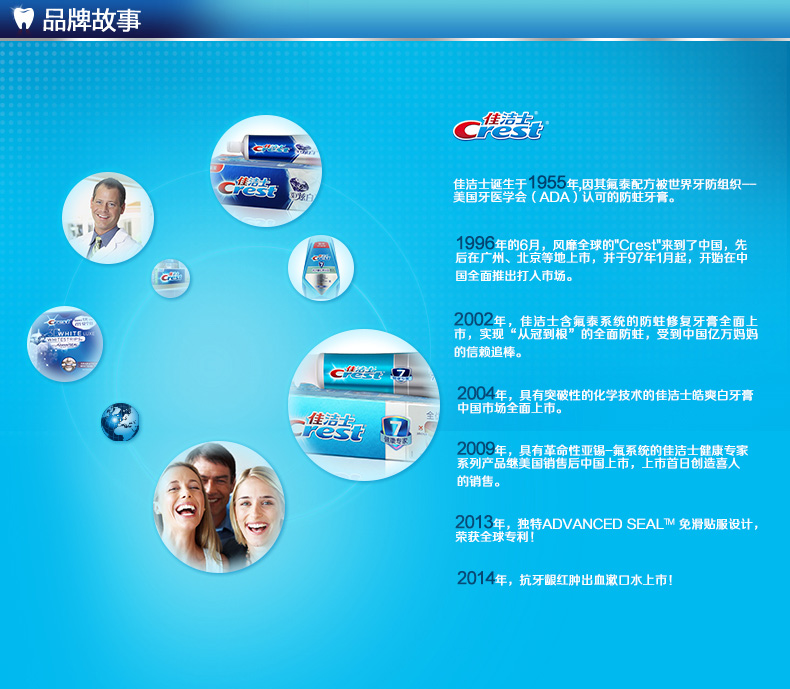Click the 2004年 paragraph on 皓爽白牙膏
The height and width of the screenshot is (689, 790).
click(605, 400)
